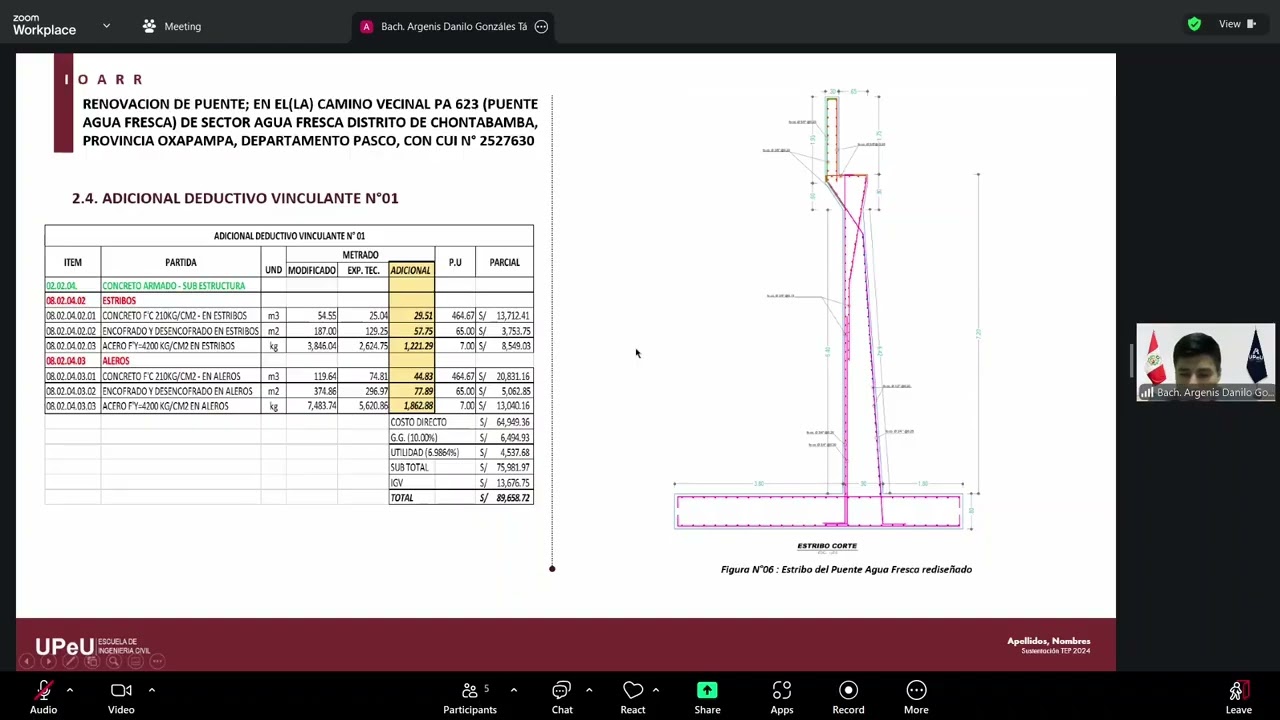The height and width of the screenshot is (720, 1280).
Task: Open the slideshow see all slides icon
Action: point(92,661)
